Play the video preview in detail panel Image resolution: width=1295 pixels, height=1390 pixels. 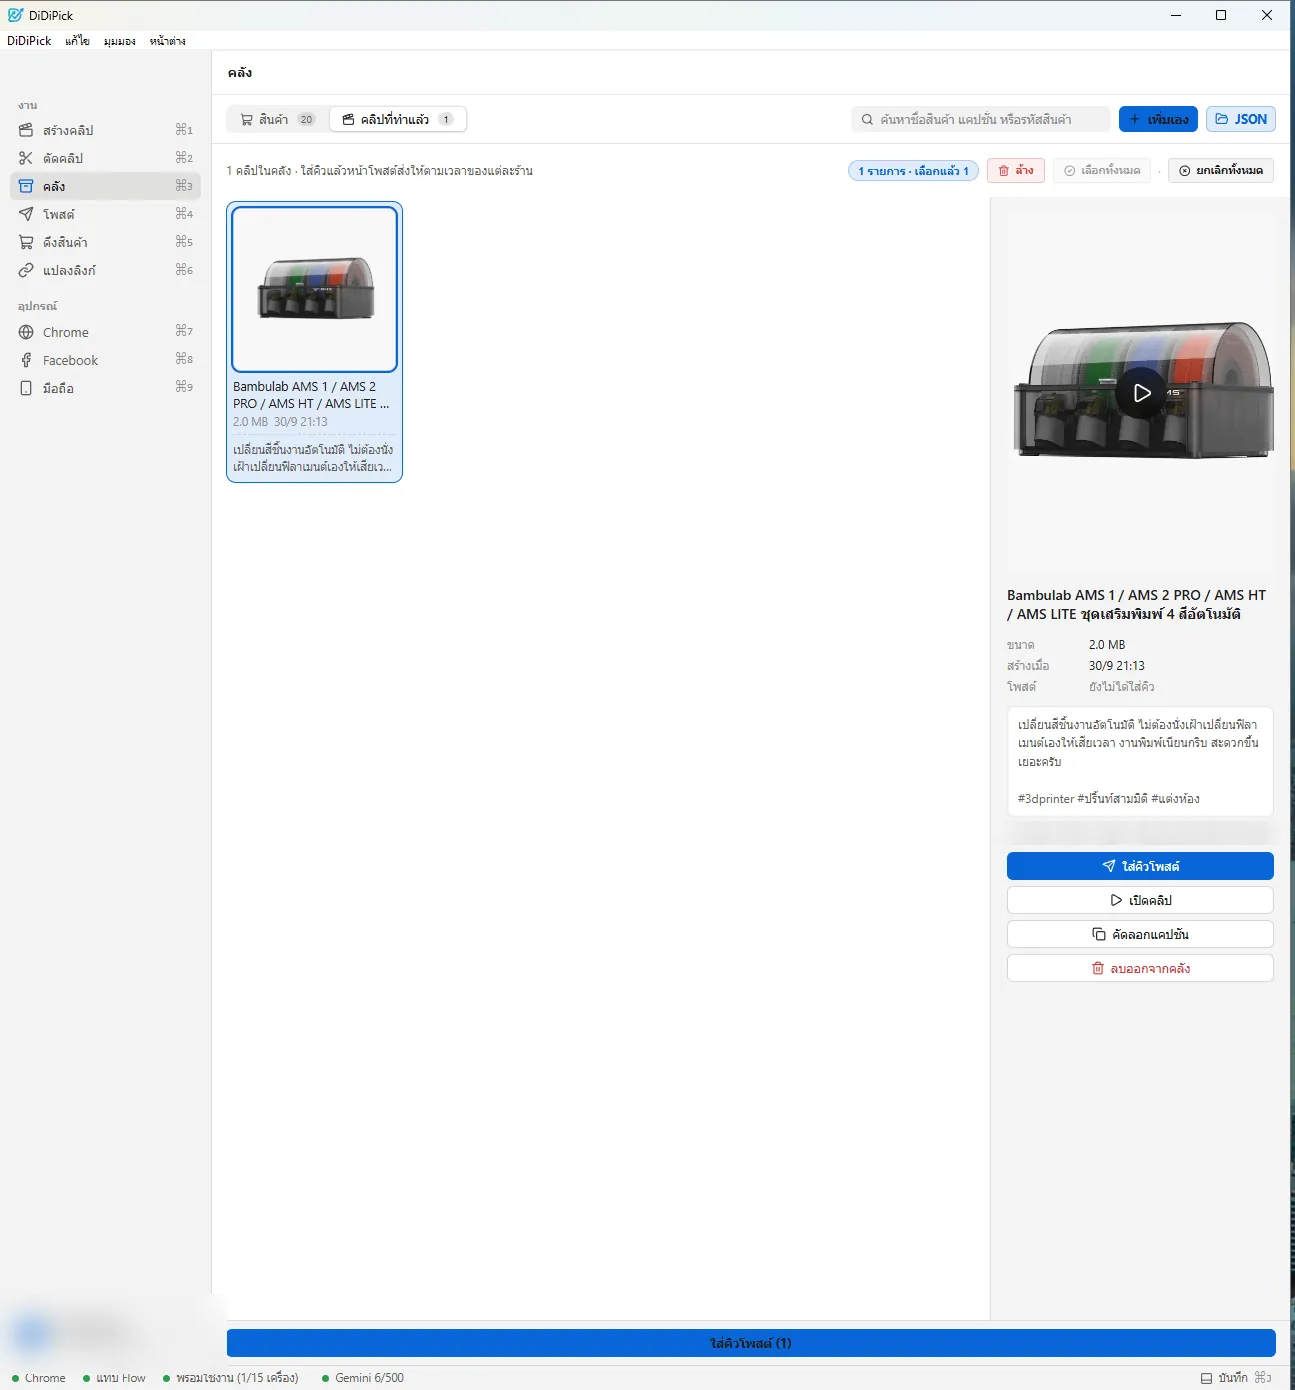click(1141, 393)
